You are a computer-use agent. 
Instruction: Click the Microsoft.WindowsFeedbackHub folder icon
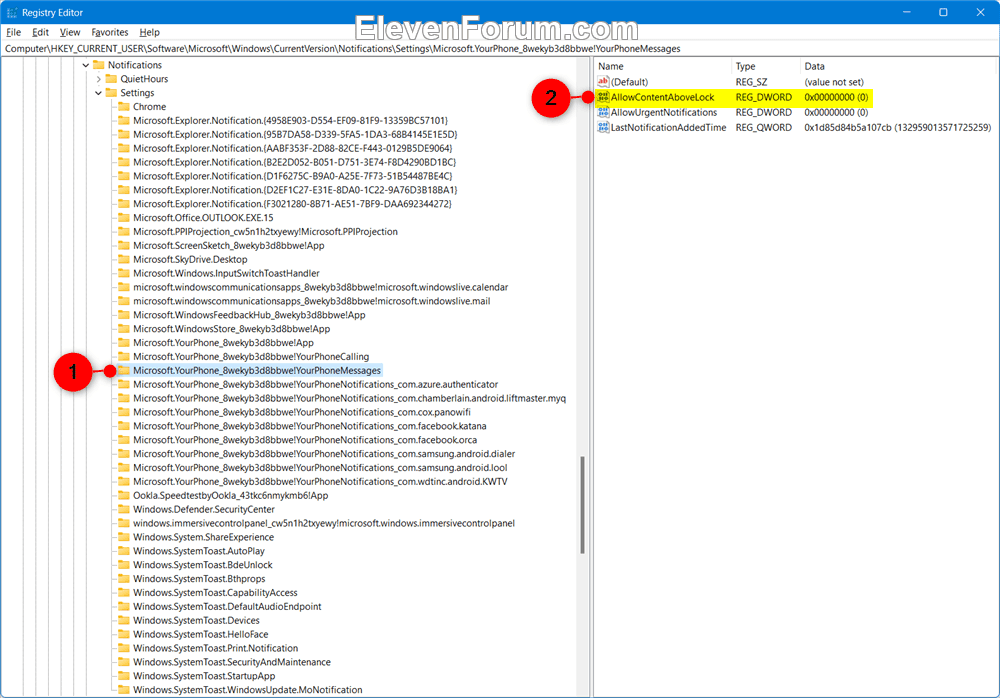point(124,315)
